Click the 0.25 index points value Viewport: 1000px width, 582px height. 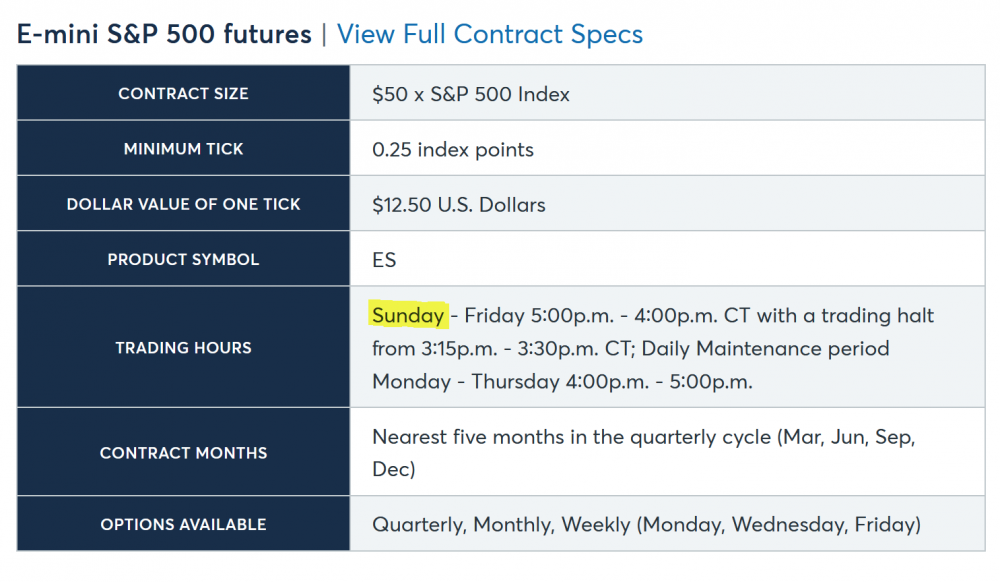[x=453, y=150]
